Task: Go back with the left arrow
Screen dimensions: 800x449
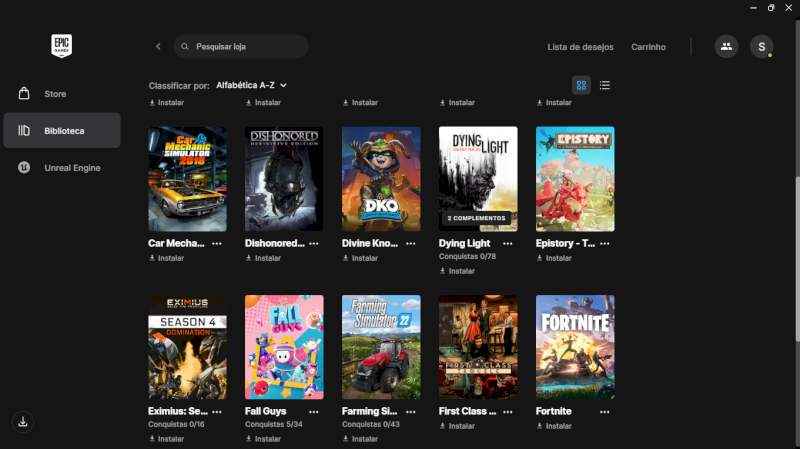Action: pyautogui.click(x=158, y=46)
